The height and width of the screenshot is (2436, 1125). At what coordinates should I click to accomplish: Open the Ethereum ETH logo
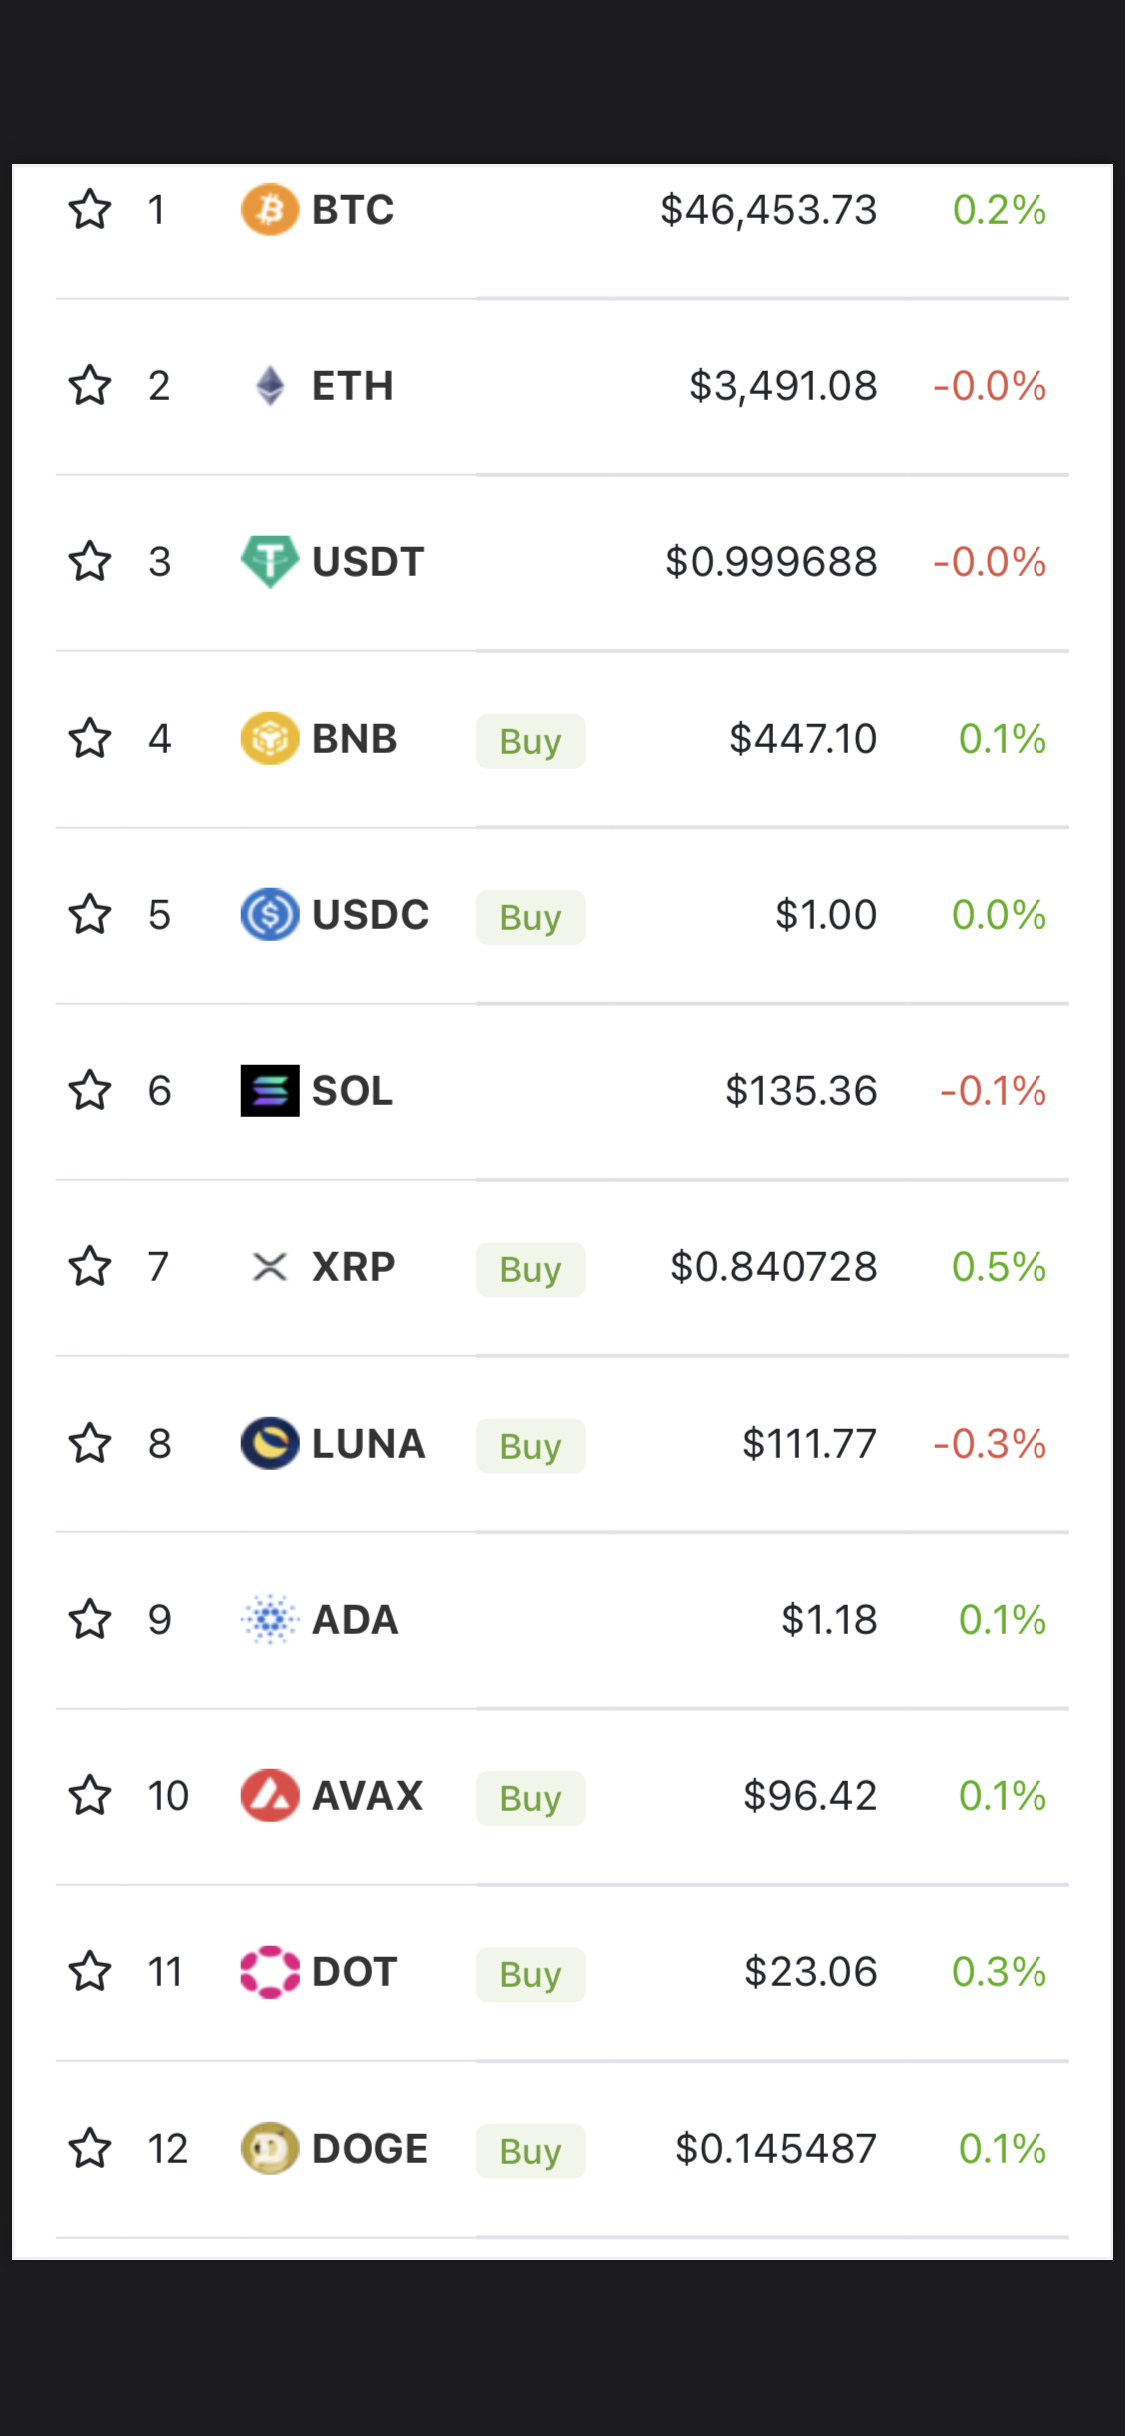(x=270, y=386)
